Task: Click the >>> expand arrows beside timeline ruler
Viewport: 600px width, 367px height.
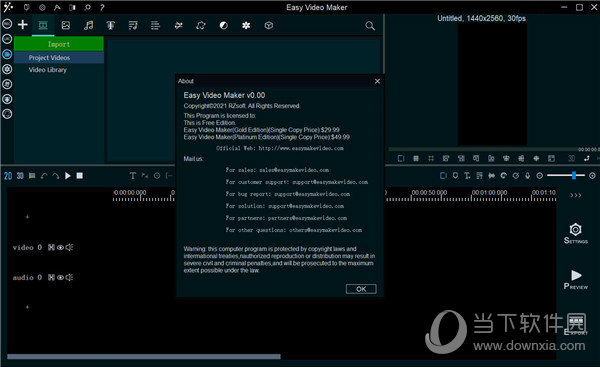Action: coord(576,195)
